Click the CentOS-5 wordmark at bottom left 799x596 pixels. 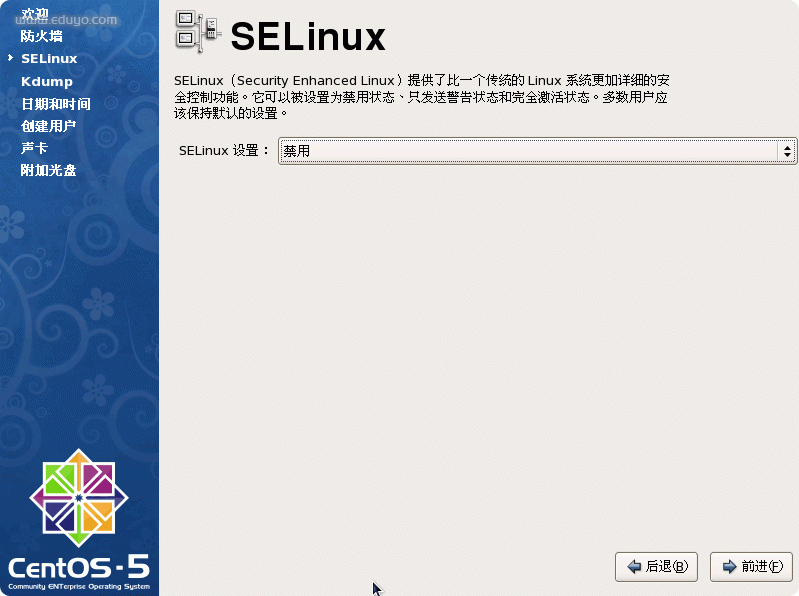tap(79, 572)
